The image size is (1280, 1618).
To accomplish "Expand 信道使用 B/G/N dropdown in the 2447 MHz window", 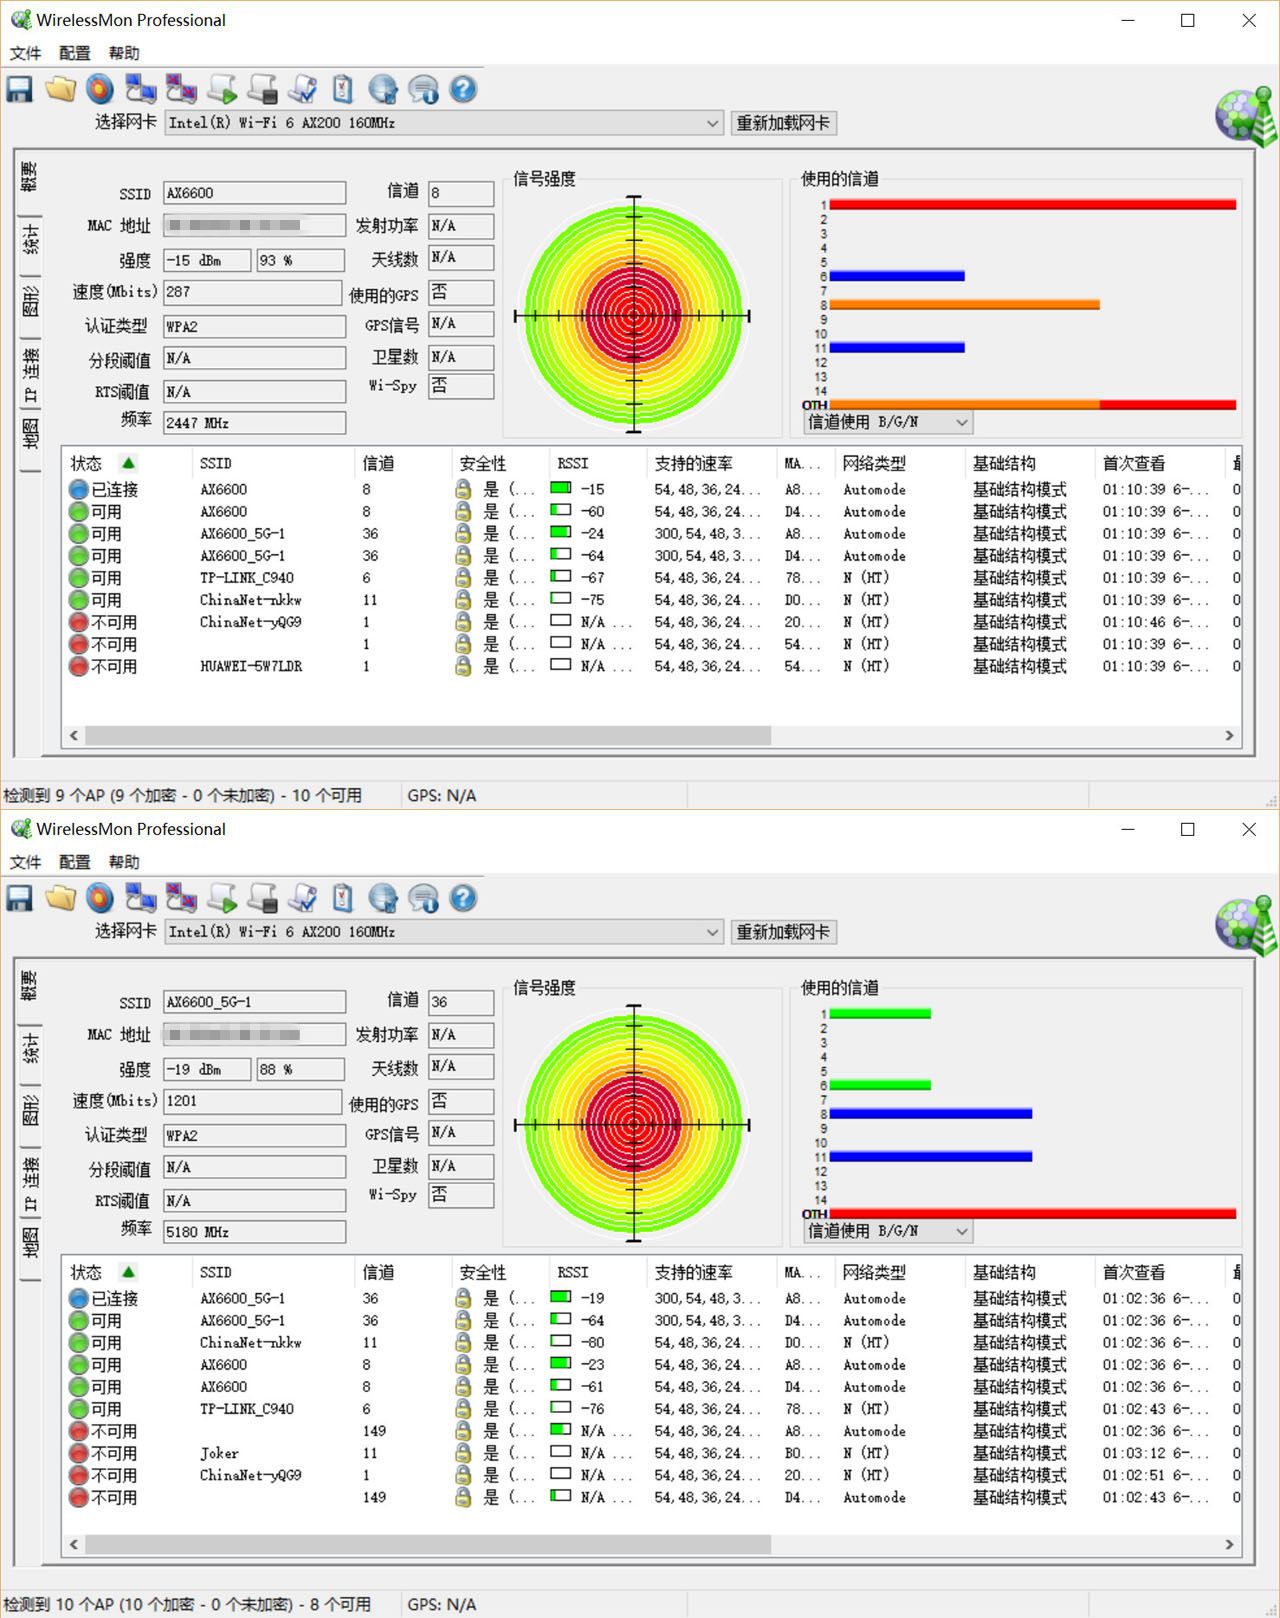I will [888, 422].
